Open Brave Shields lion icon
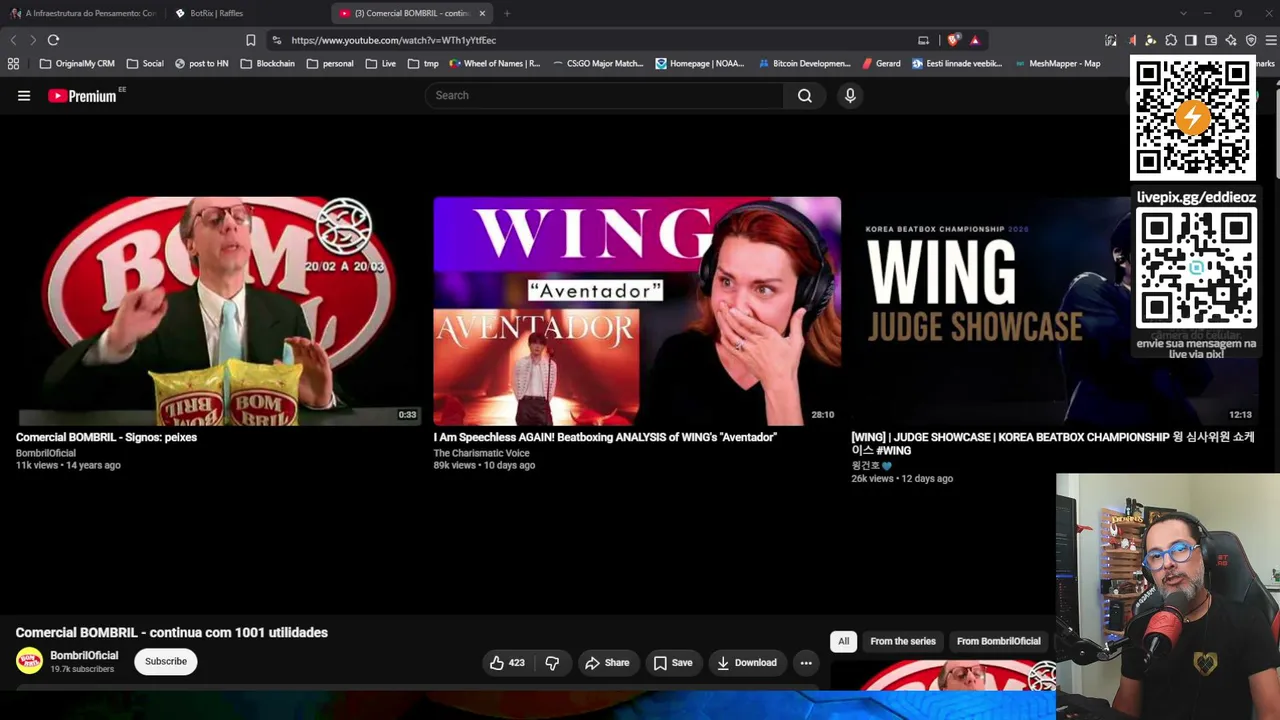 point(953,40)
